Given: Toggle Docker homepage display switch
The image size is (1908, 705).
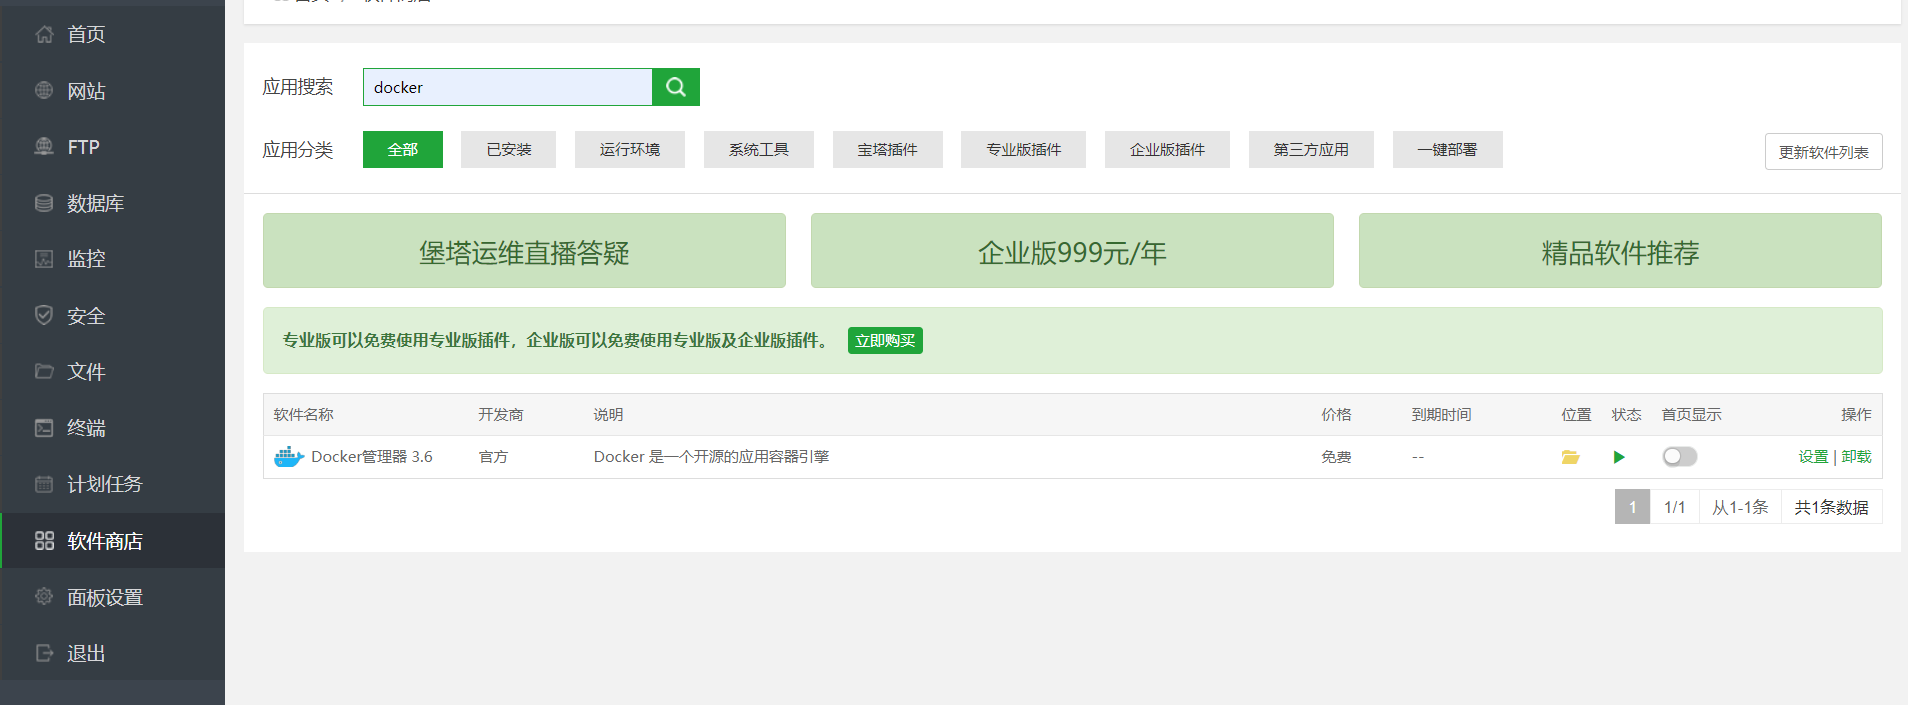Looking at the screenshot, I should (1680, 457).
